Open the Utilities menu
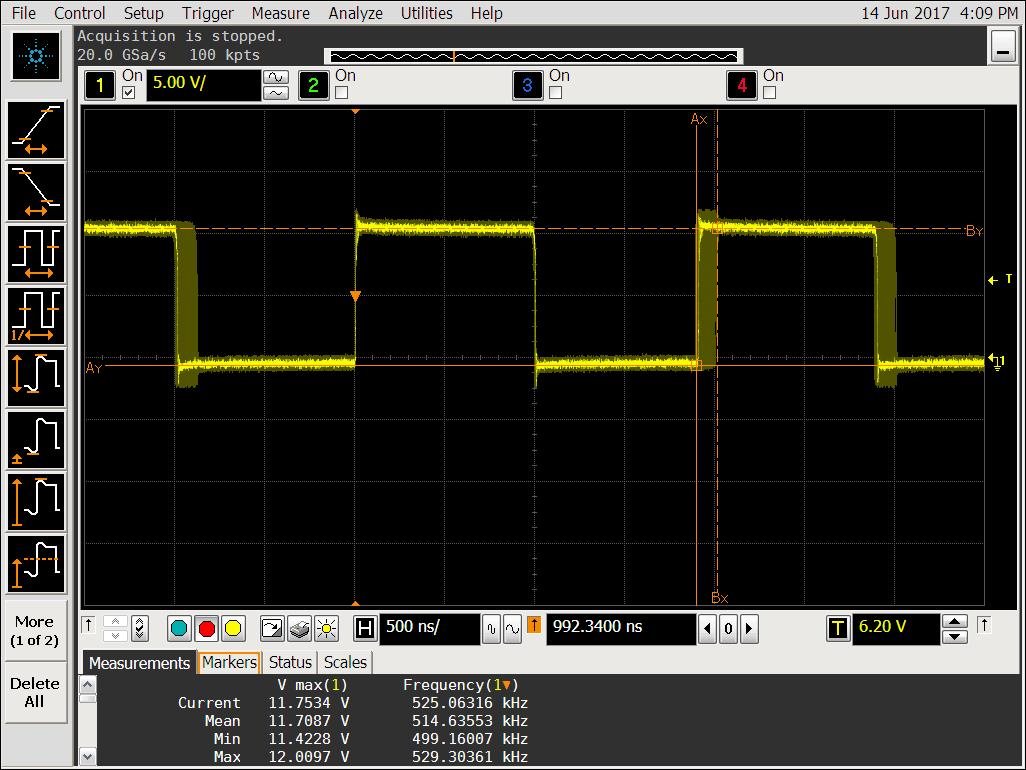The height and width of the screenshot is (770, 1026). coord(427,13)
